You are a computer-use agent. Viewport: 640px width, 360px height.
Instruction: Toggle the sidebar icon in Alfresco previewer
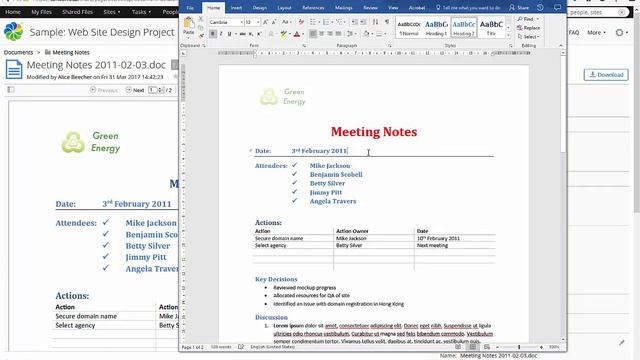[x=11, y=89]
